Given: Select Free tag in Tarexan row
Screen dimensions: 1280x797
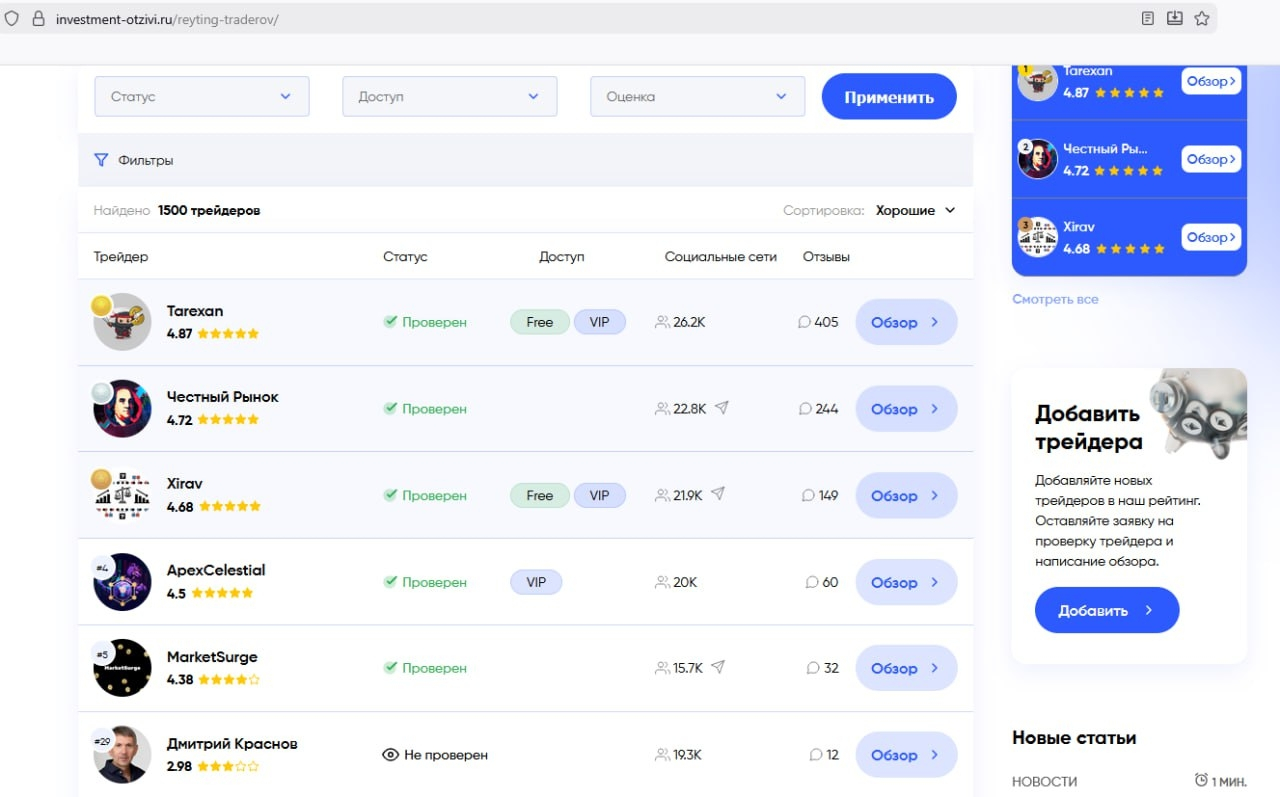Looking at the screenshot, I should pyautogui.click(x=540, y=322).
